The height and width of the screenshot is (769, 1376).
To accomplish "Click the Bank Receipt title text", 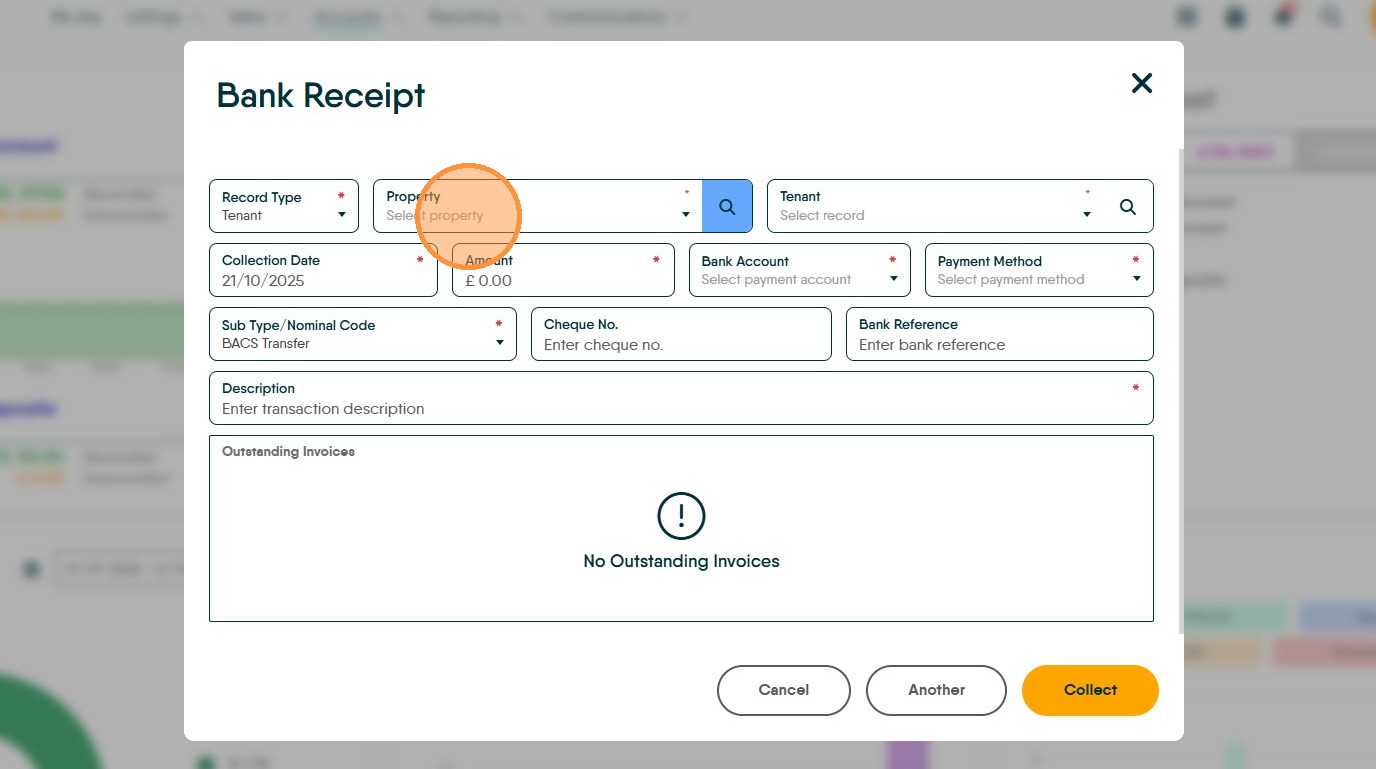I will tap(321, 95).
